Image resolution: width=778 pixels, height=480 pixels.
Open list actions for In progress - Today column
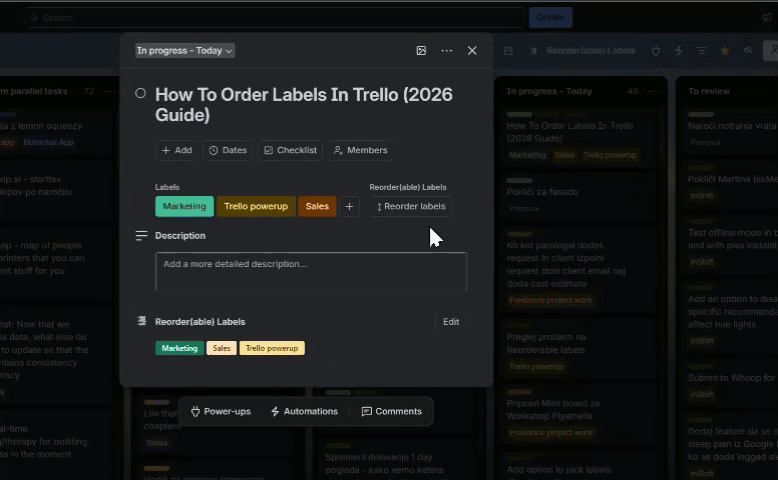[x=652, y=91]
